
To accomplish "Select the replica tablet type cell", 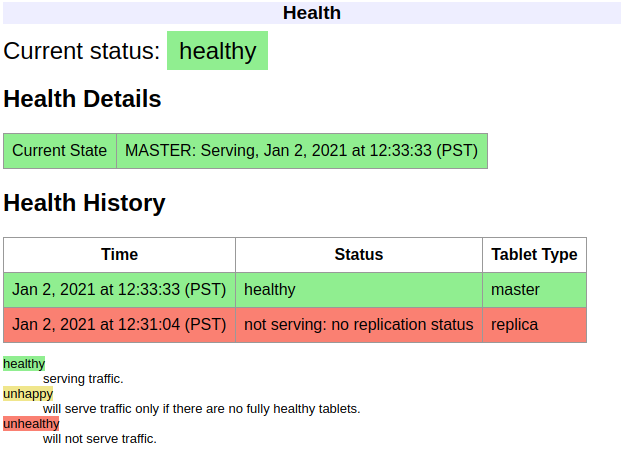I will click(534, 325).
